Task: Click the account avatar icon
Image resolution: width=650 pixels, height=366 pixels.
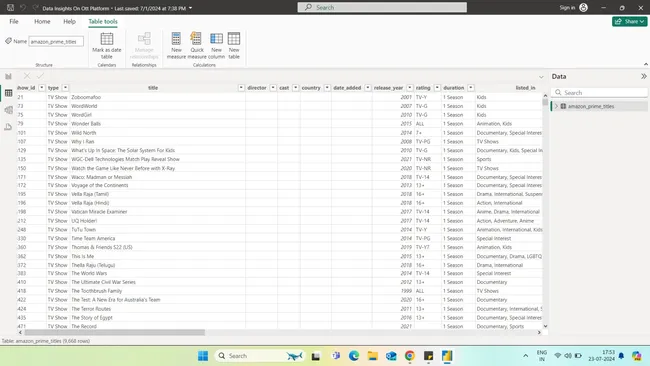Action: pyautogui.click(x=583, y=7)
